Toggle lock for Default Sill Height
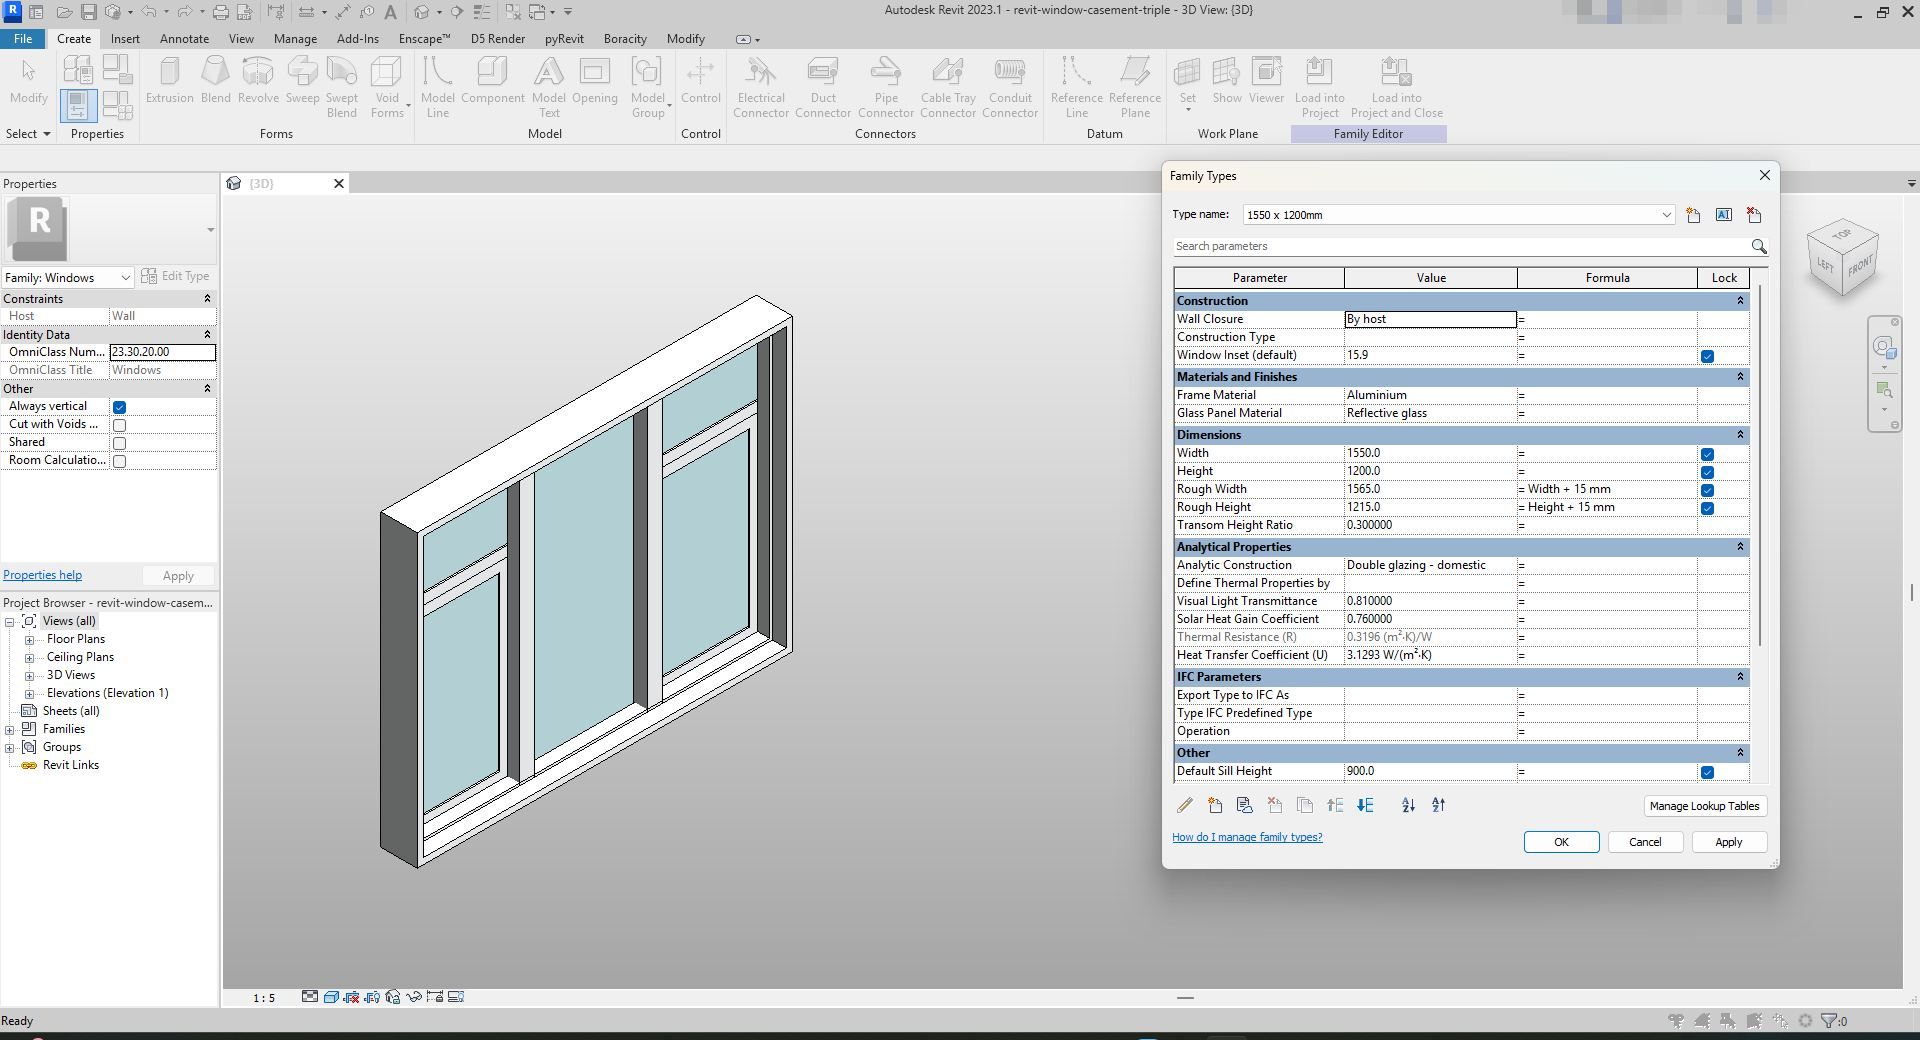 (x=1707, y=772)
